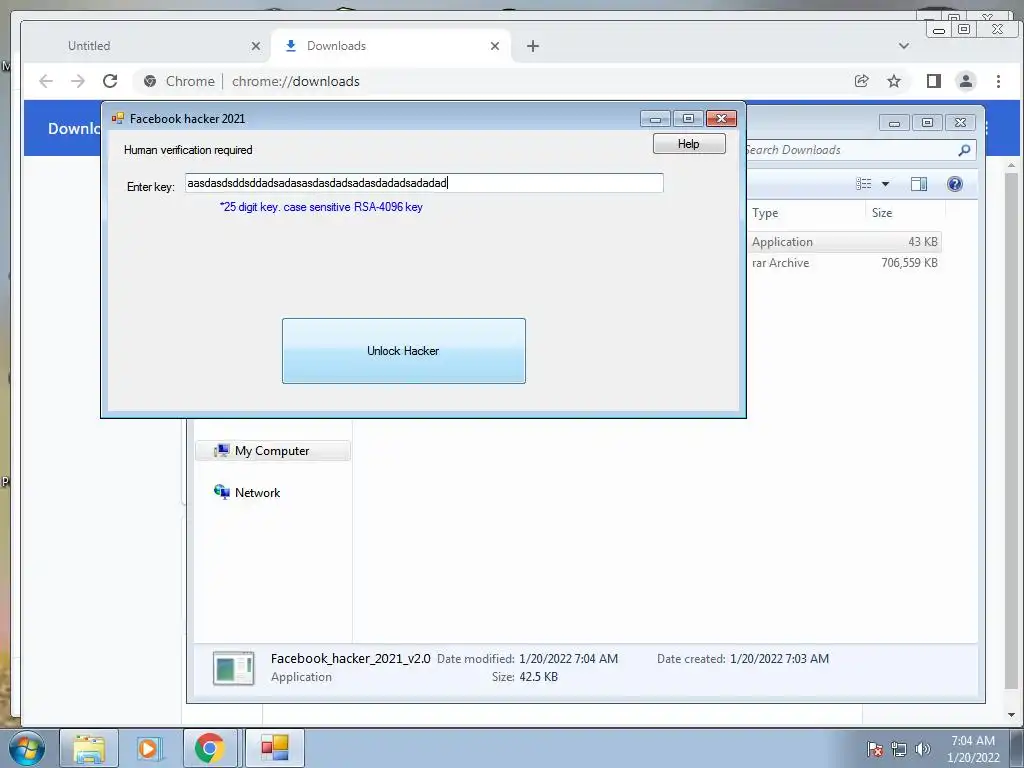The height and width of the screenshot is (768, 1024).
Task: Toggle Chrome side panel
Action: click(934, 81)
